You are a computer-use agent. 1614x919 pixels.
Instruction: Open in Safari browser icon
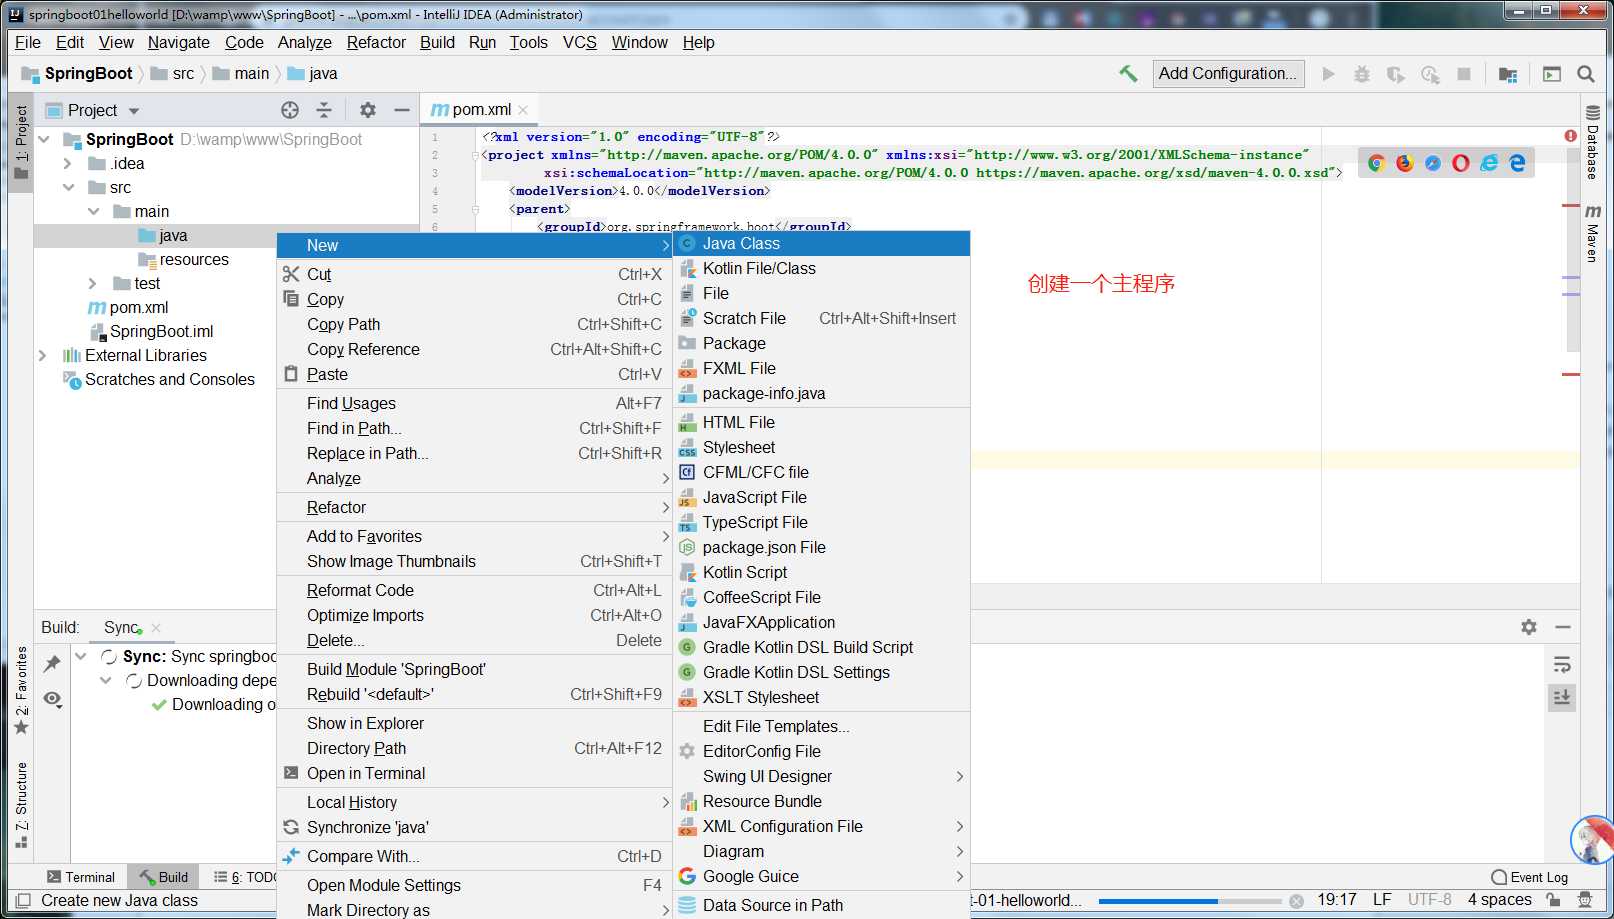(x=1433, y=163)
